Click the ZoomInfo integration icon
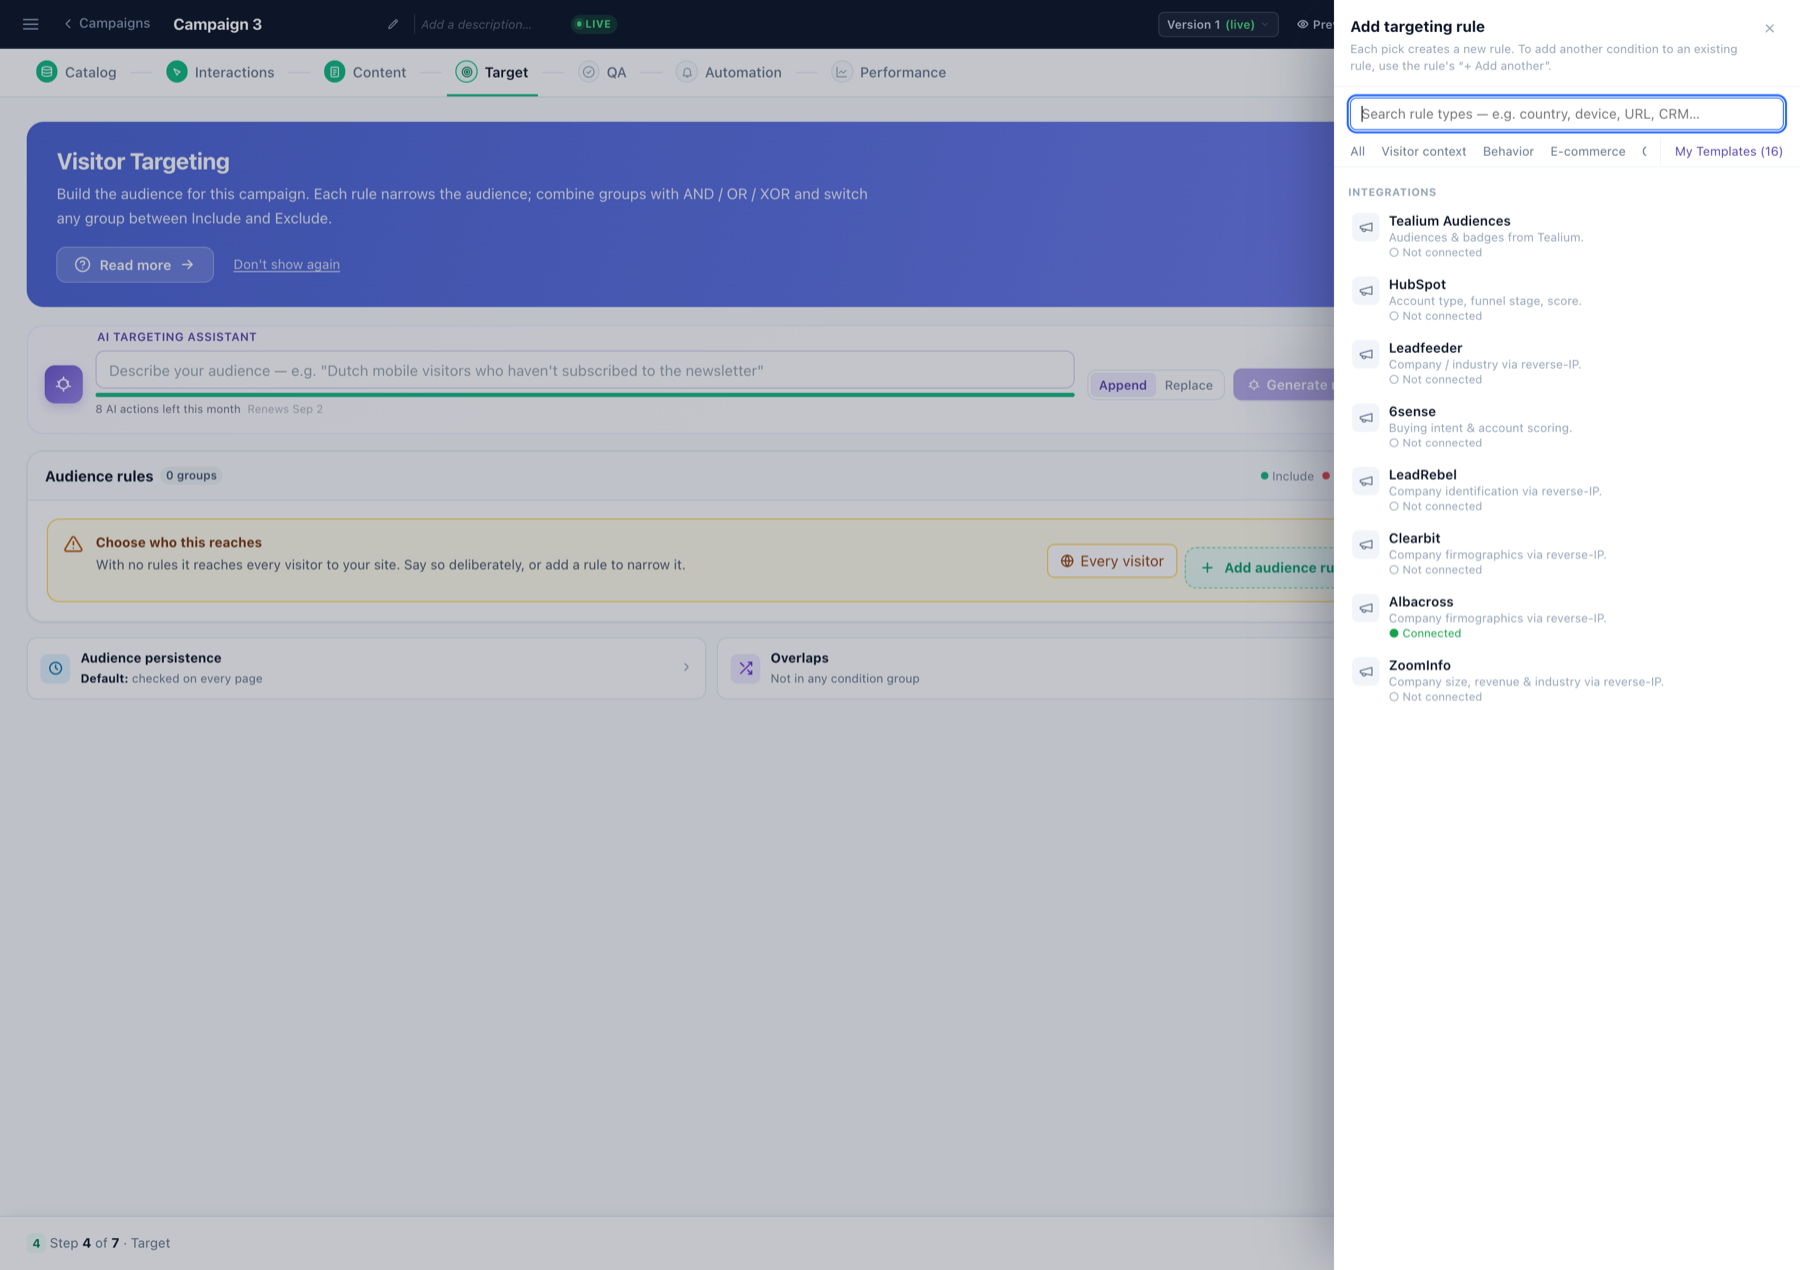This screenshot has width=1800, height=1270. [x=1366, y=672]
